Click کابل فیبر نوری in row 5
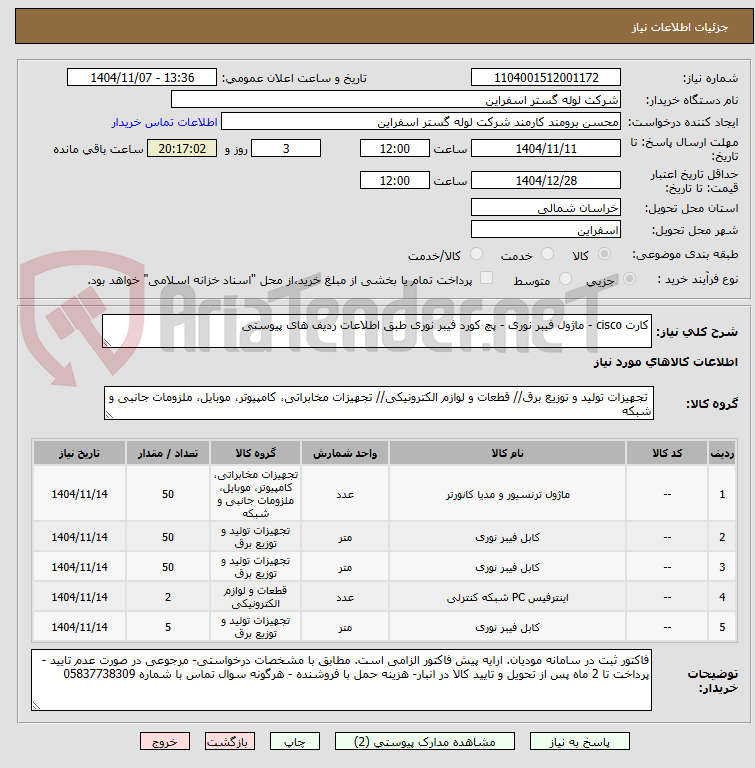The image size is (755, 768). point(508,627)
